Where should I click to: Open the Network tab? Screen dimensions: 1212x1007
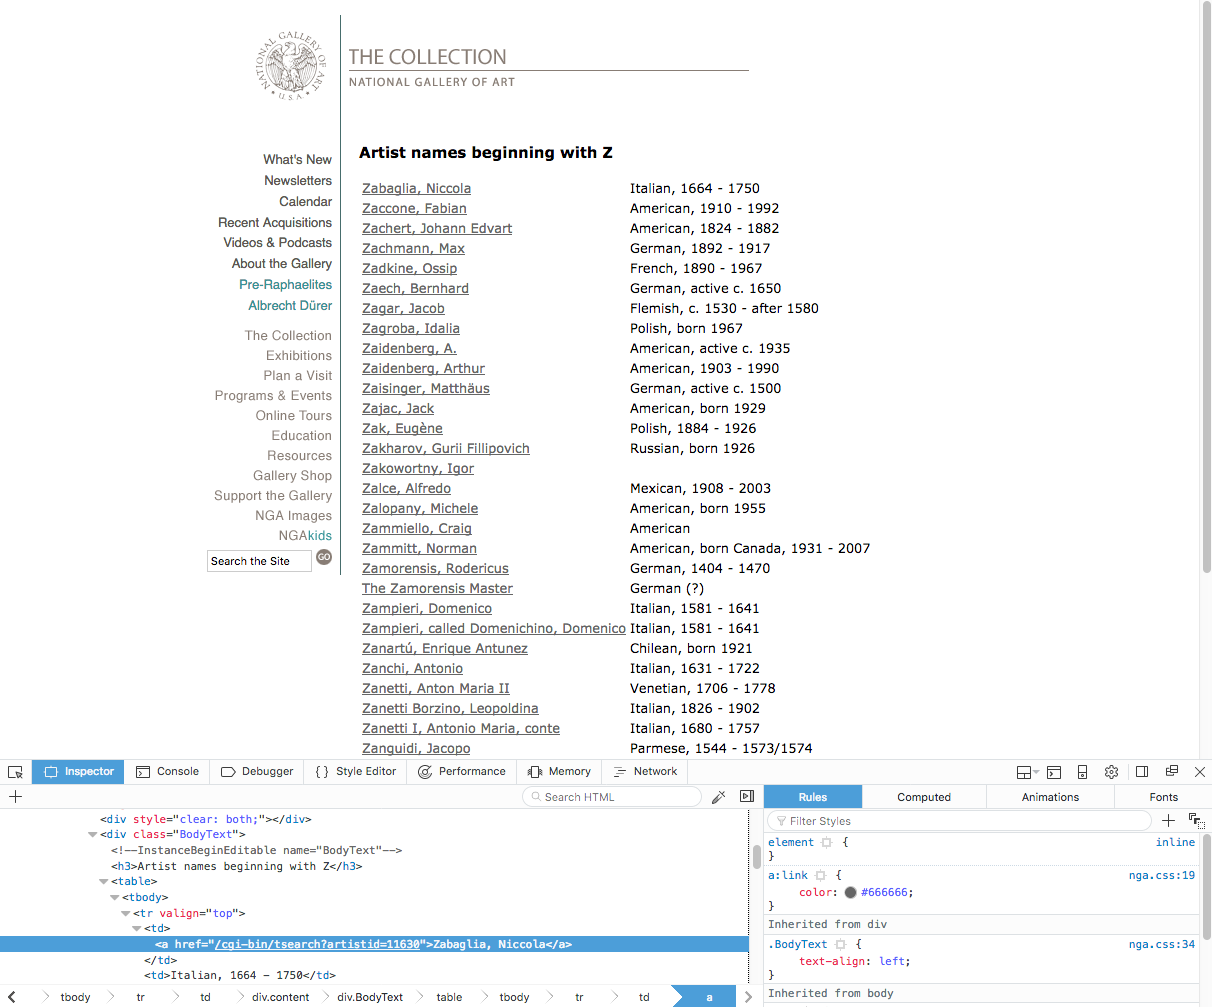(x=645, y=772)
